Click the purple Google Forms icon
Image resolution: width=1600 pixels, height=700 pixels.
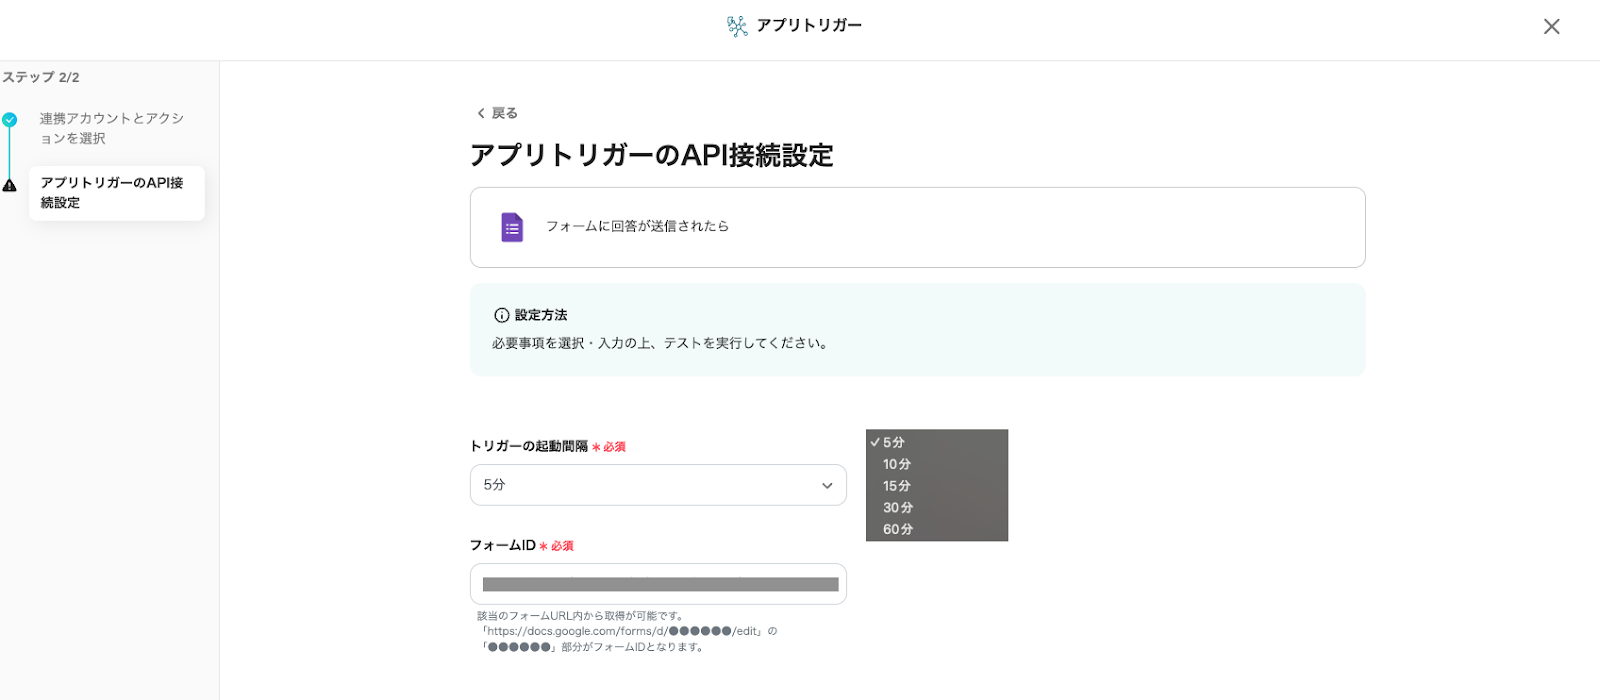[512, 227]
